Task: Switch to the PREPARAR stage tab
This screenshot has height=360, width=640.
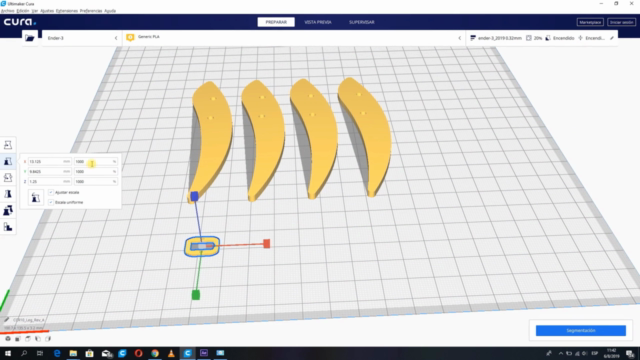Action: [276, 22]
